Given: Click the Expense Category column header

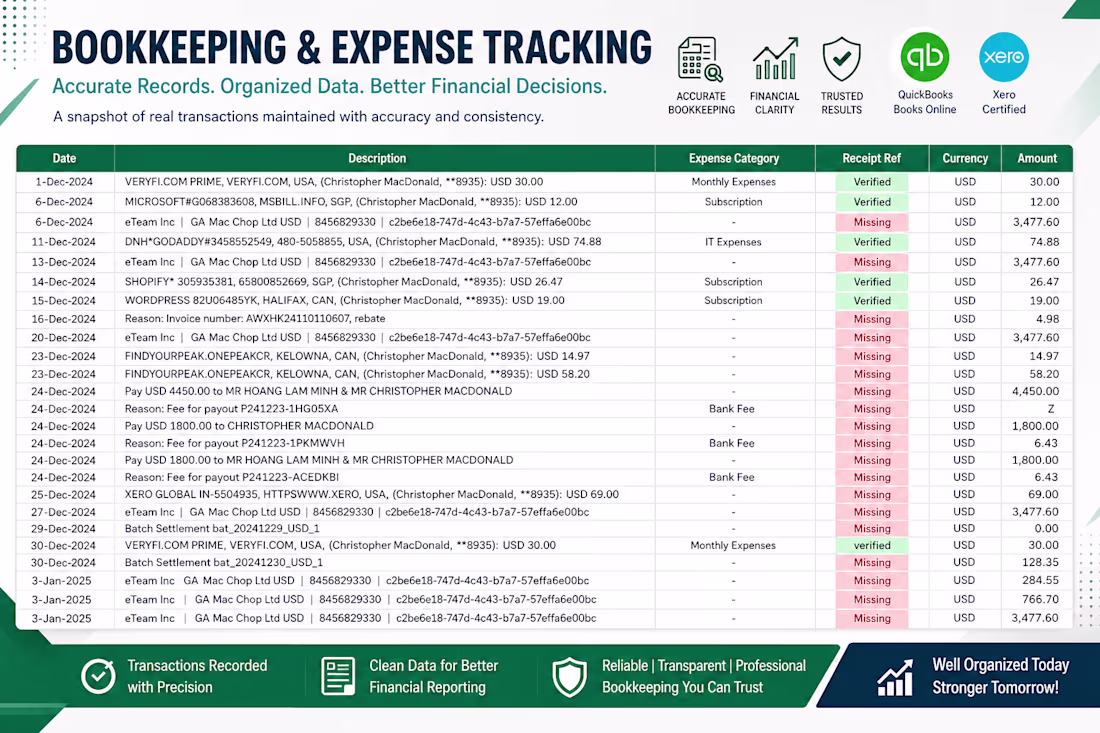Looking at the screenshot, I should [734, 159].
